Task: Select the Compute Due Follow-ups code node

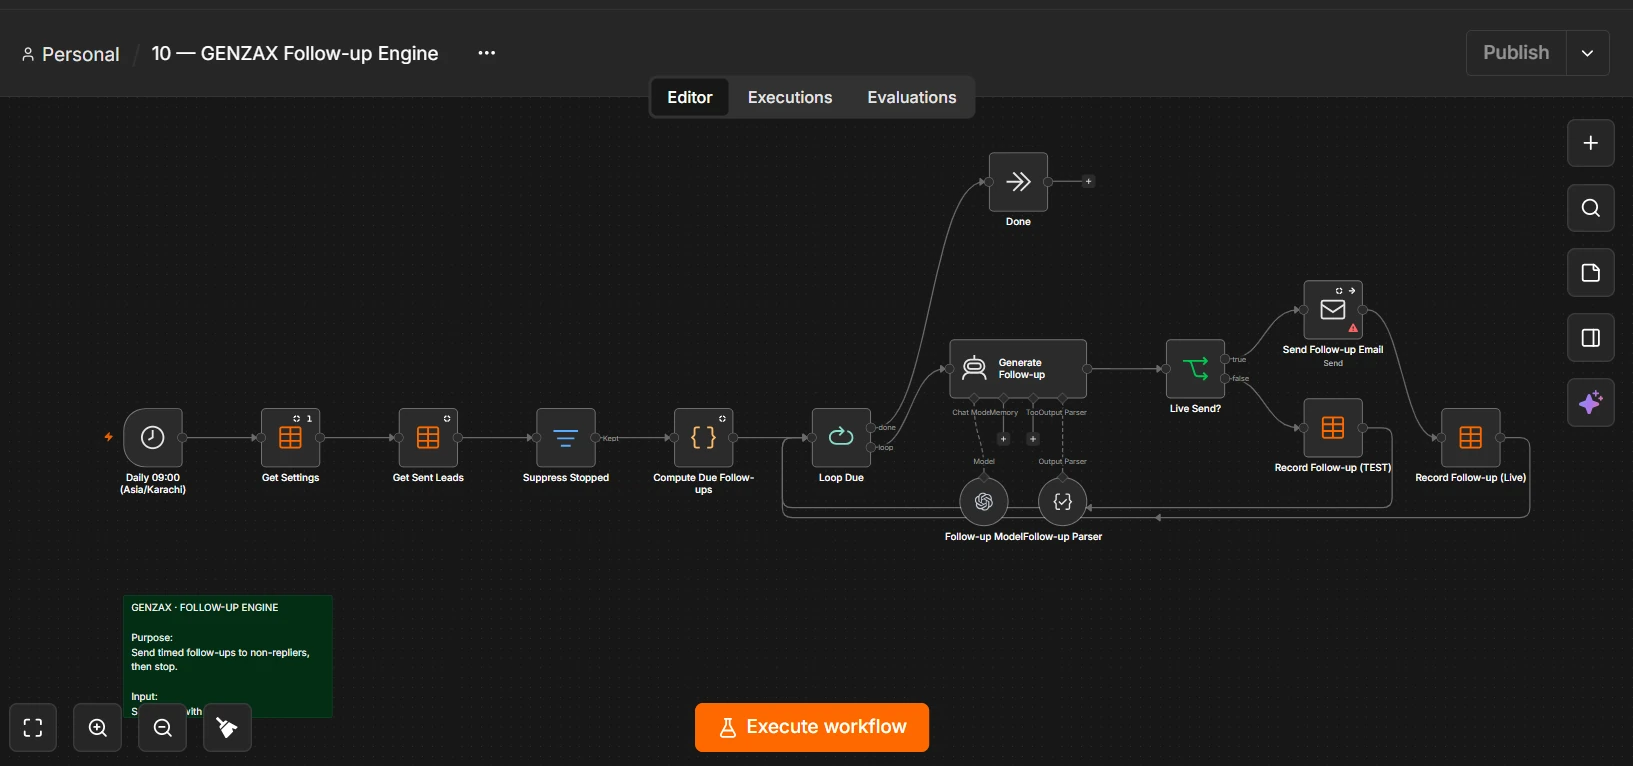Action: tap(704, 437)
